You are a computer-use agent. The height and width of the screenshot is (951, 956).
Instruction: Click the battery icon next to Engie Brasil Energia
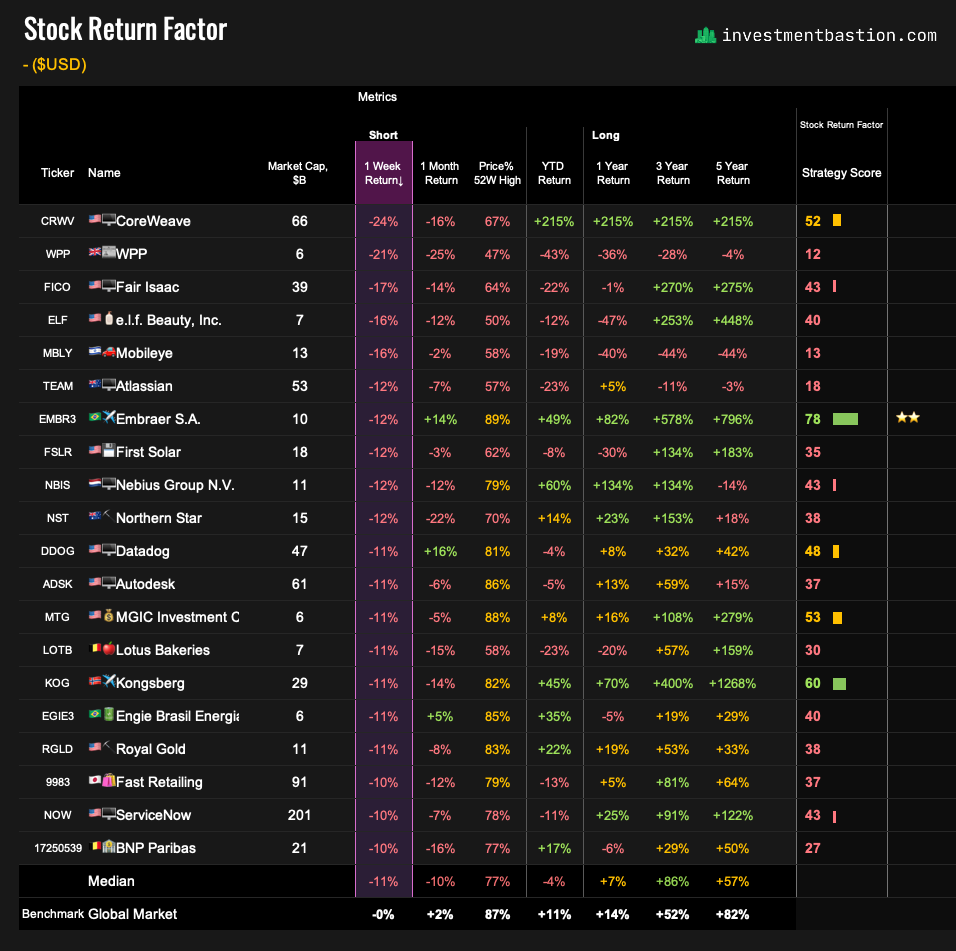(109, 714)
